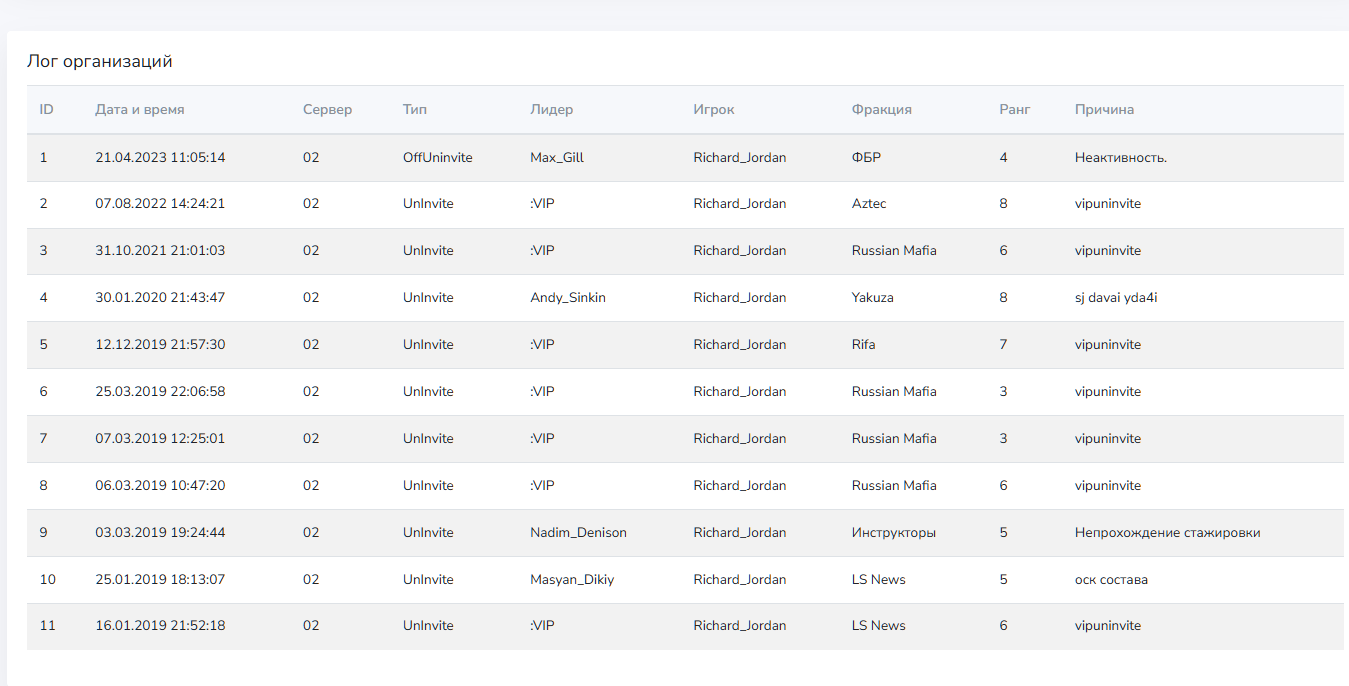Click the "ID" column header

46,110
